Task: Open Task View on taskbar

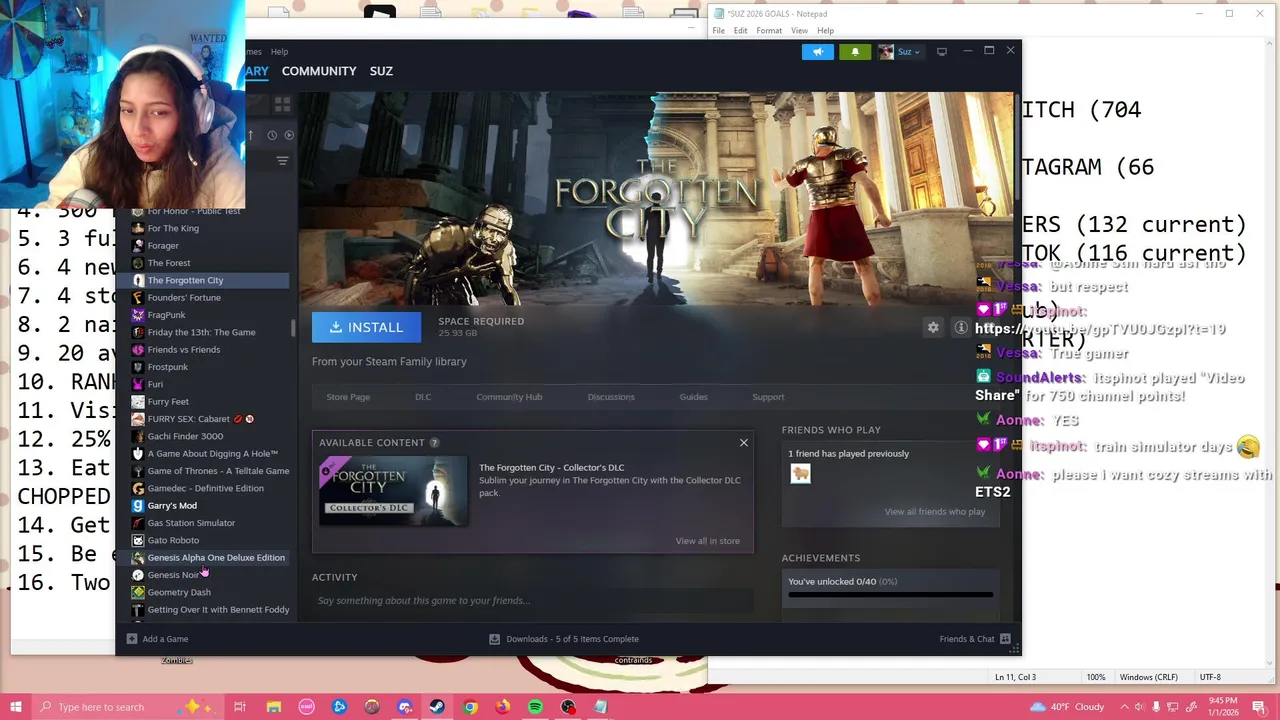Action: click(240, 707)
